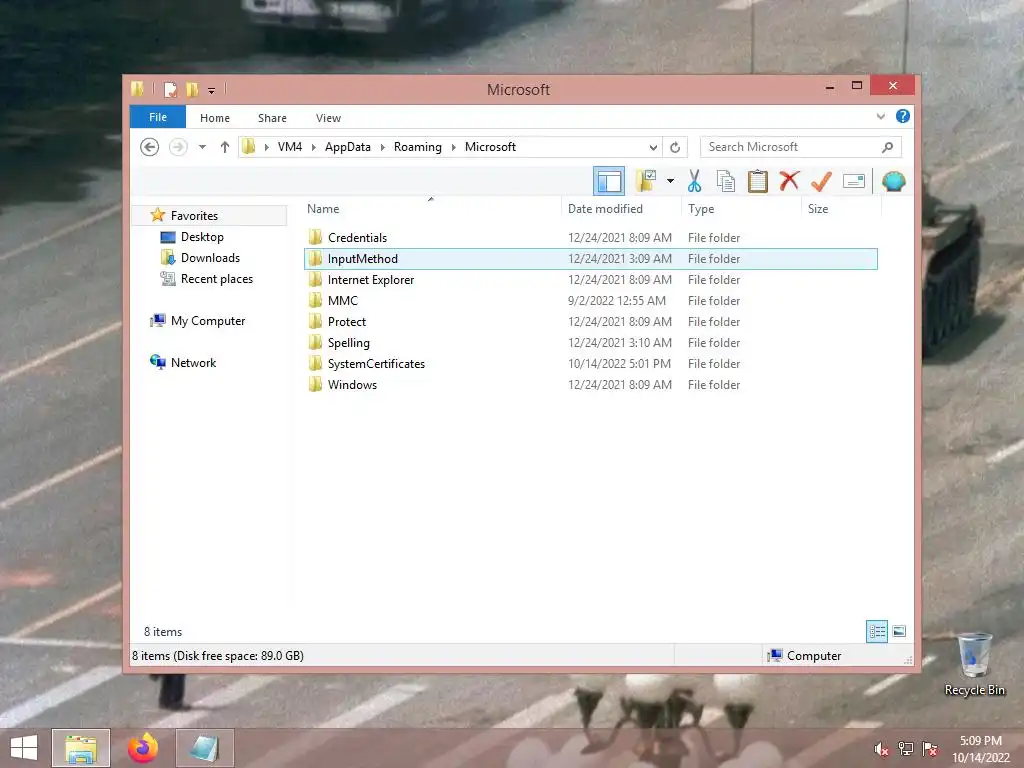Screen dimensions: 1024x768
Task: Click the quick access Properties icon
Action: tap(170, 89)
